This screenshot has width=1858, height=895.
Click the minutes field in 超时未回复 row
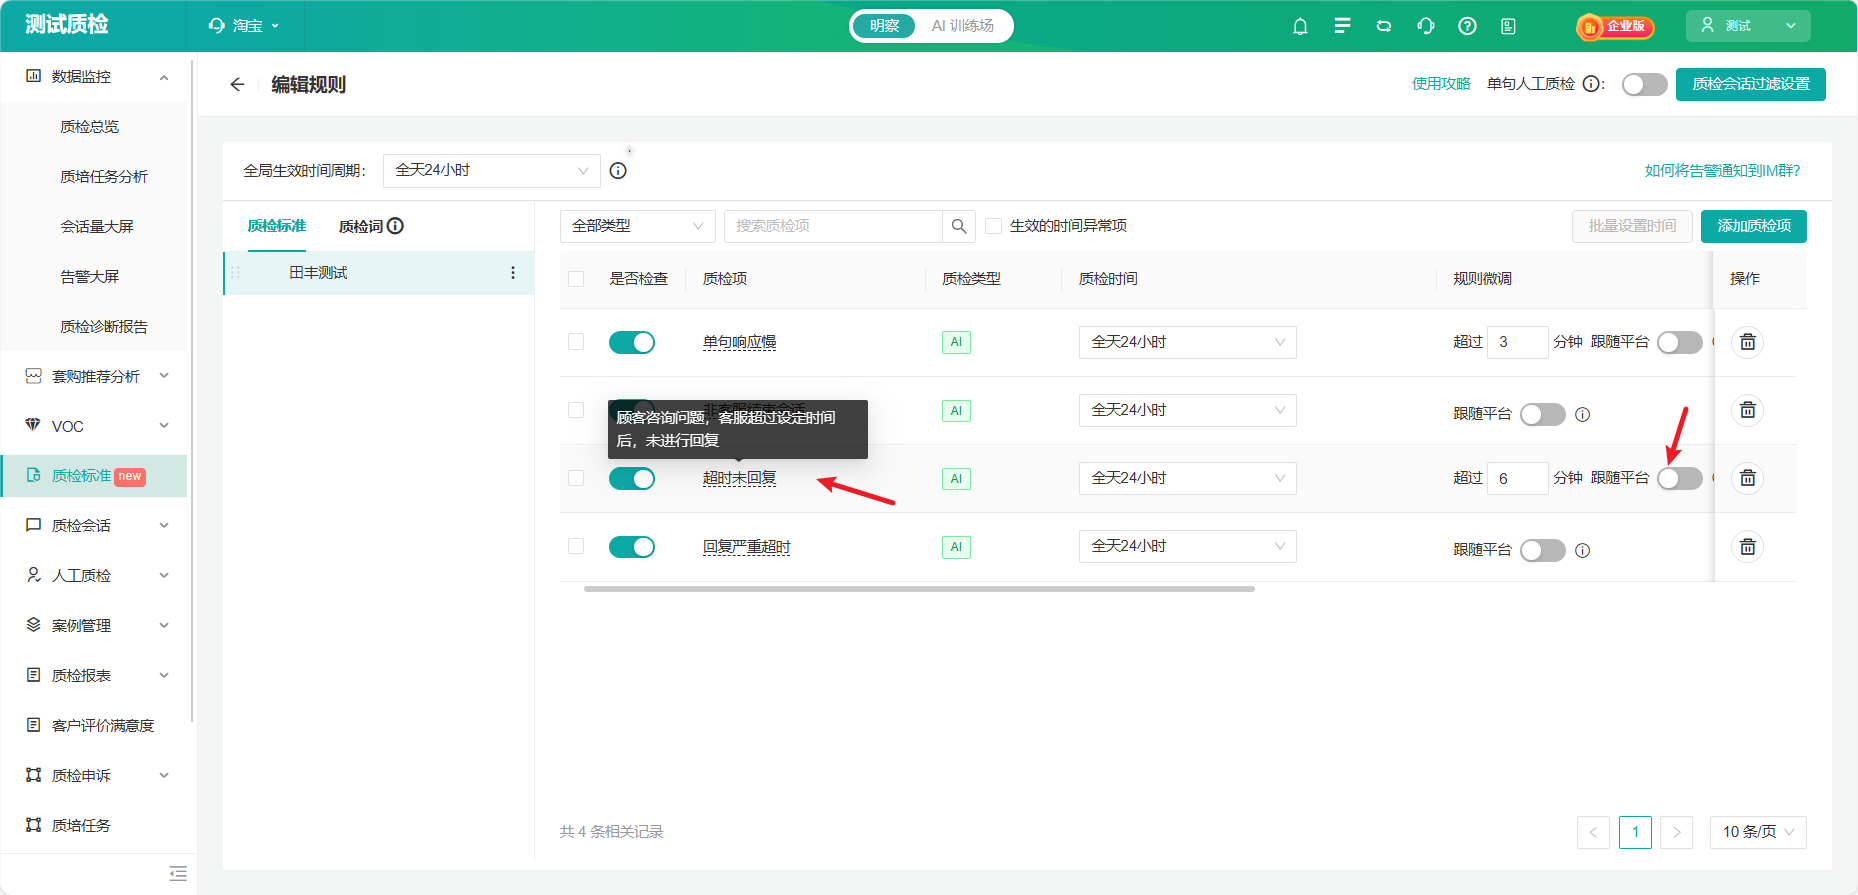tap(1517, 478)
